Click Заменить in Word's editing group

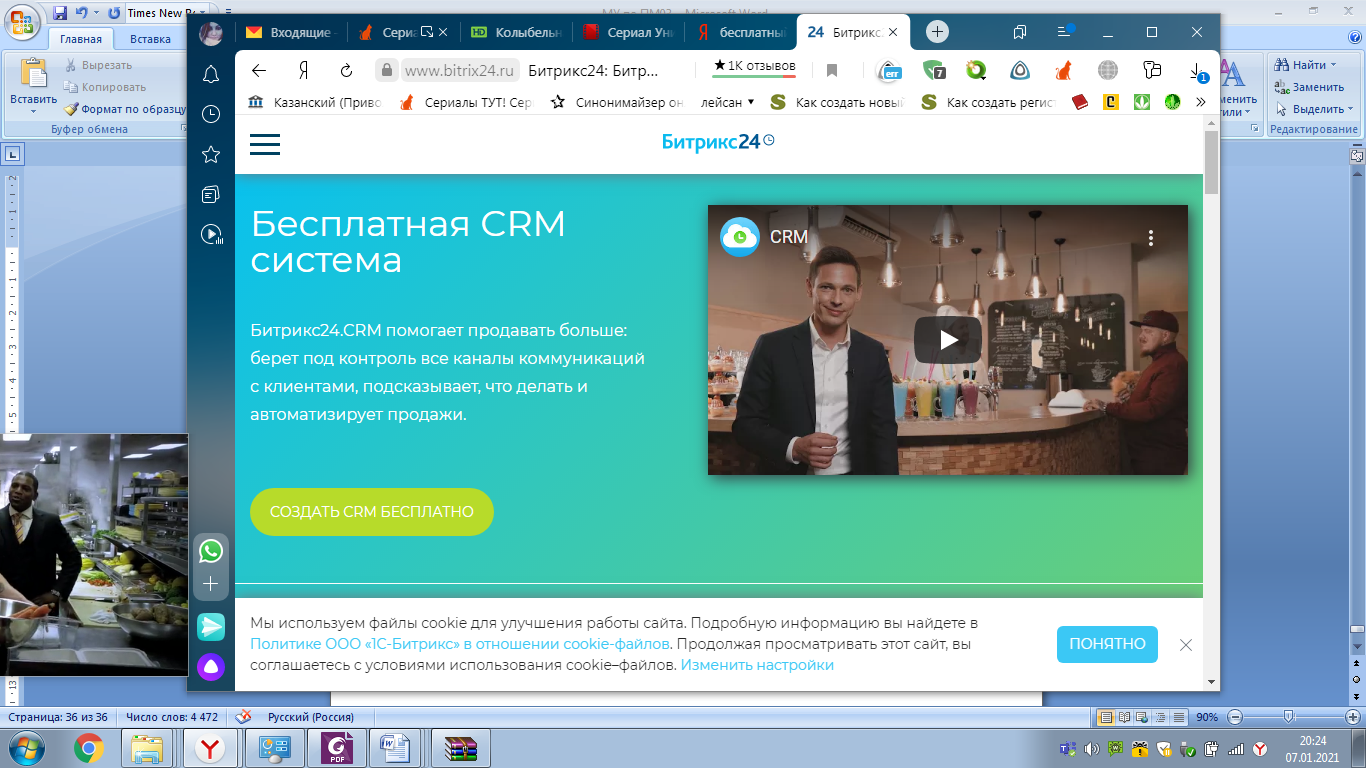click(1310, 87)
